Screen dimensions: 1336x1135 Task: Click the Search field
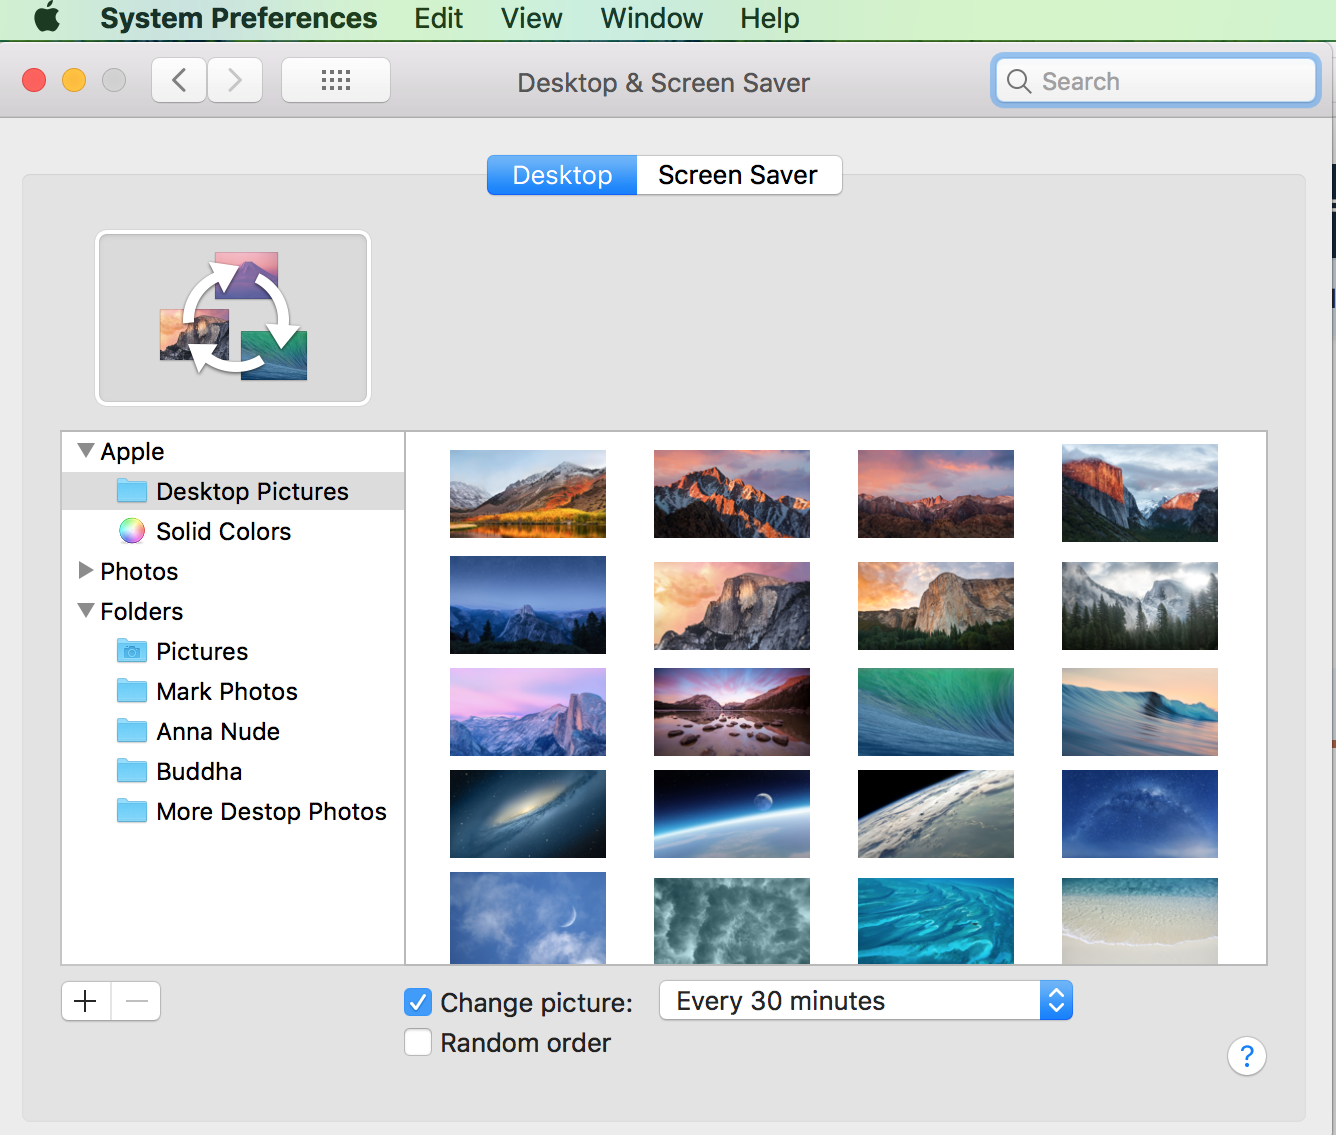point(1156,81)
